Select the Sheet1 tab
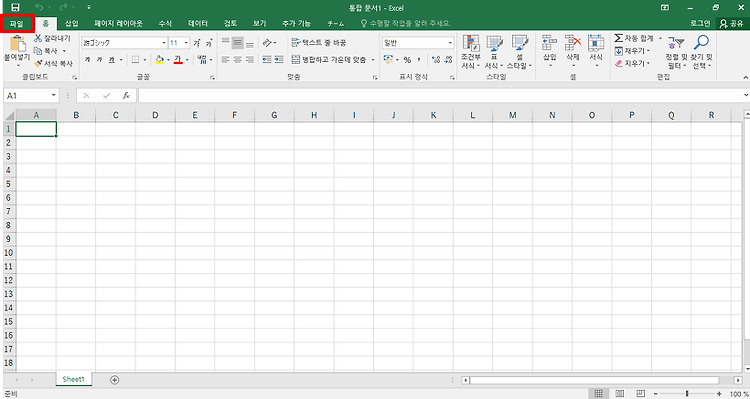 tap(74, 379)
